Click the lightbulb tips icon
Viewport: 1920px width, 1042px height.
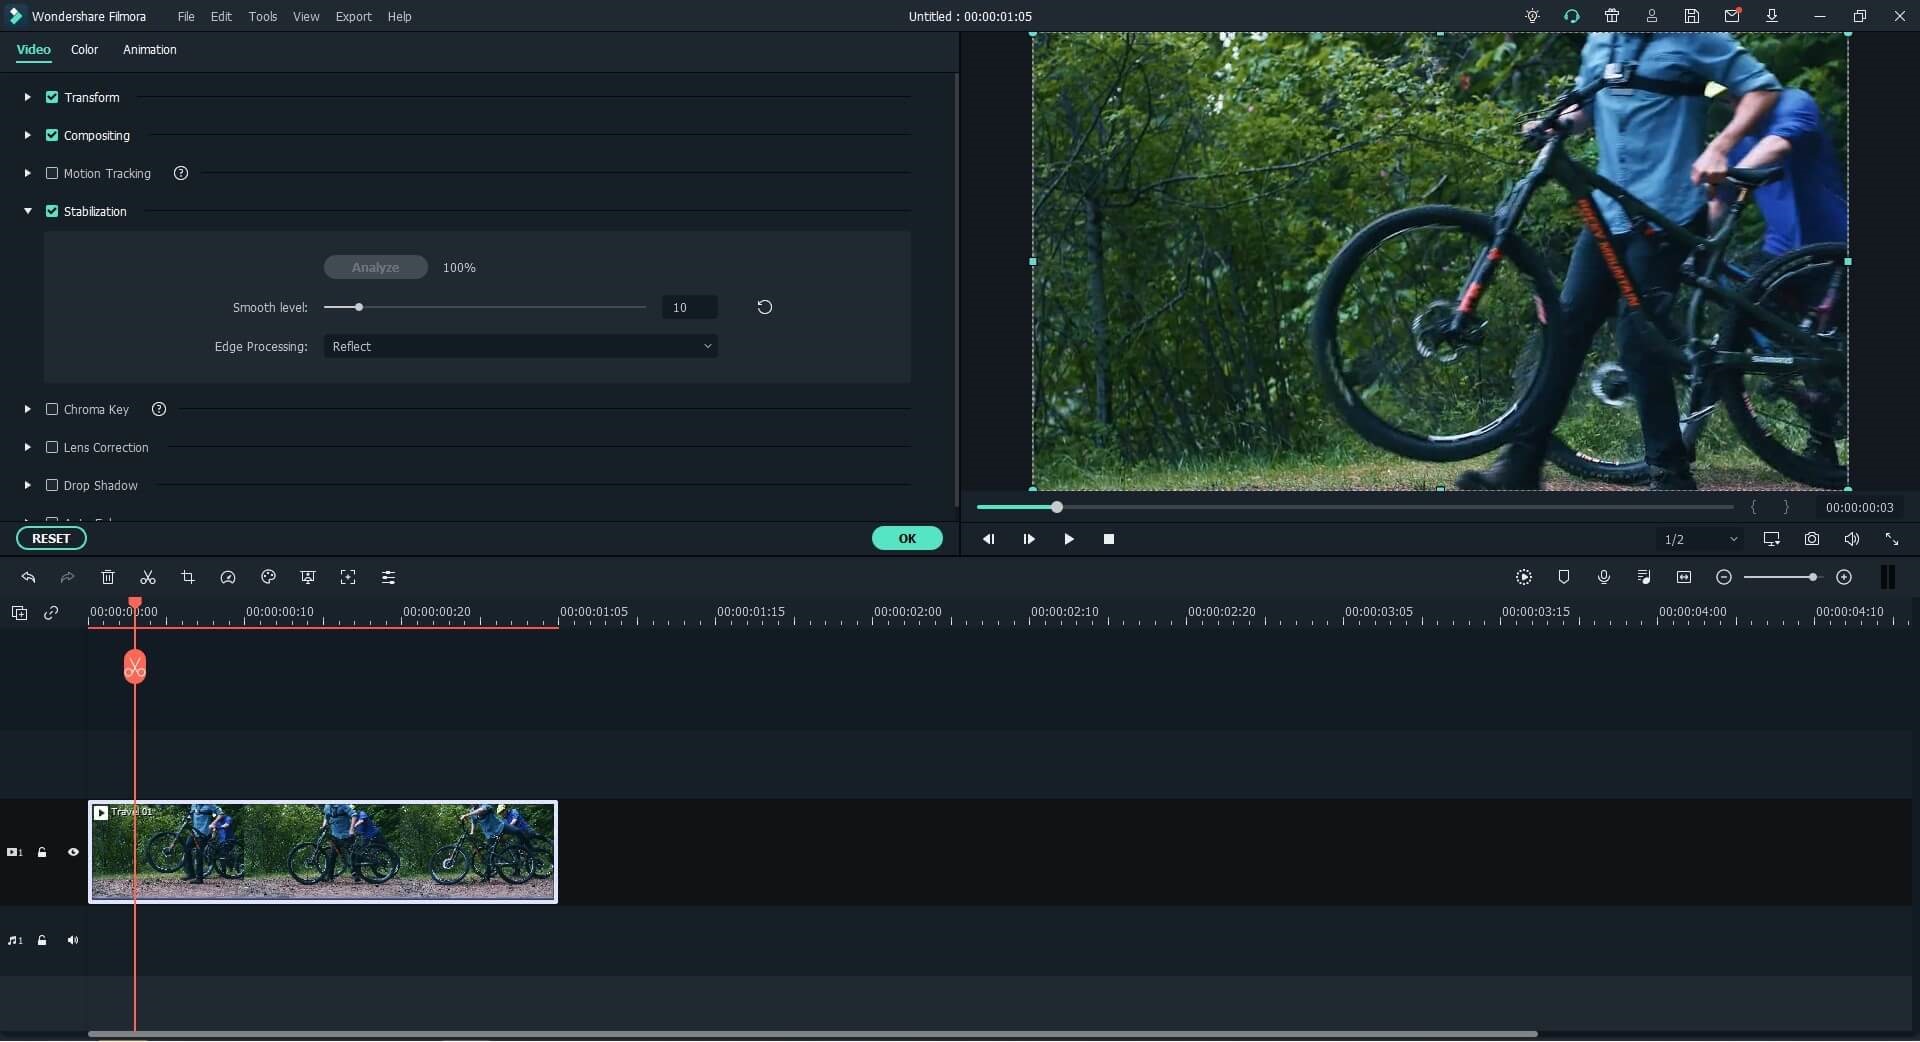tap(1532, 16)
